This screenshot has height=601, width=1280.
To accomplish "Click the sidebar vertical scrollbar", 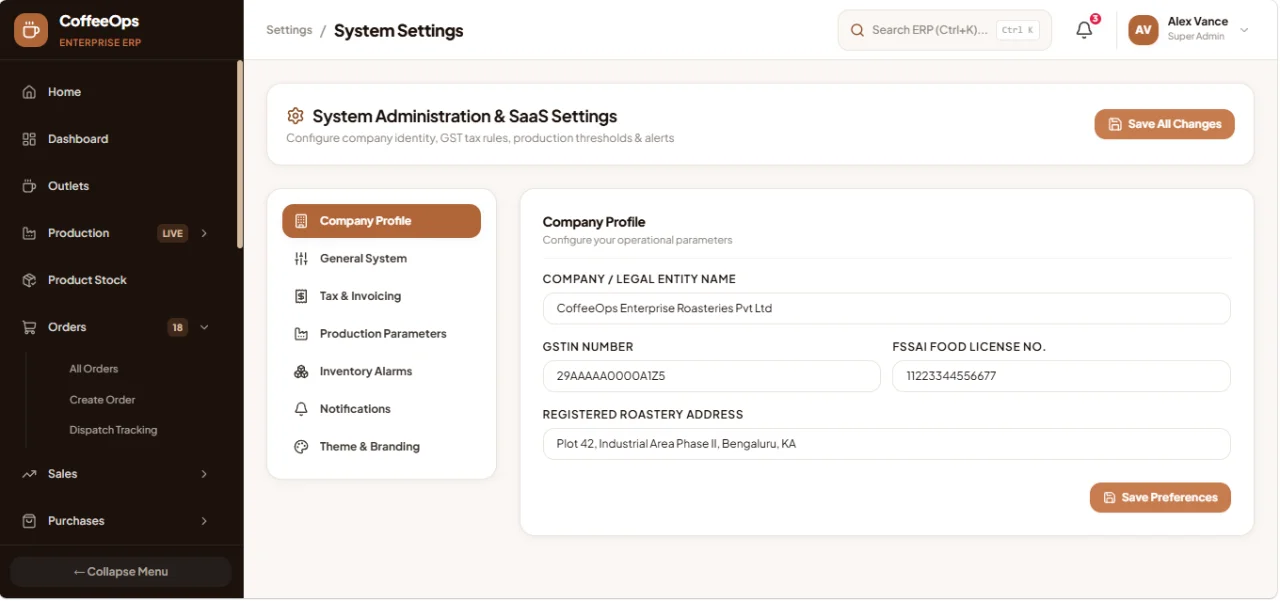I will [240, 154].
